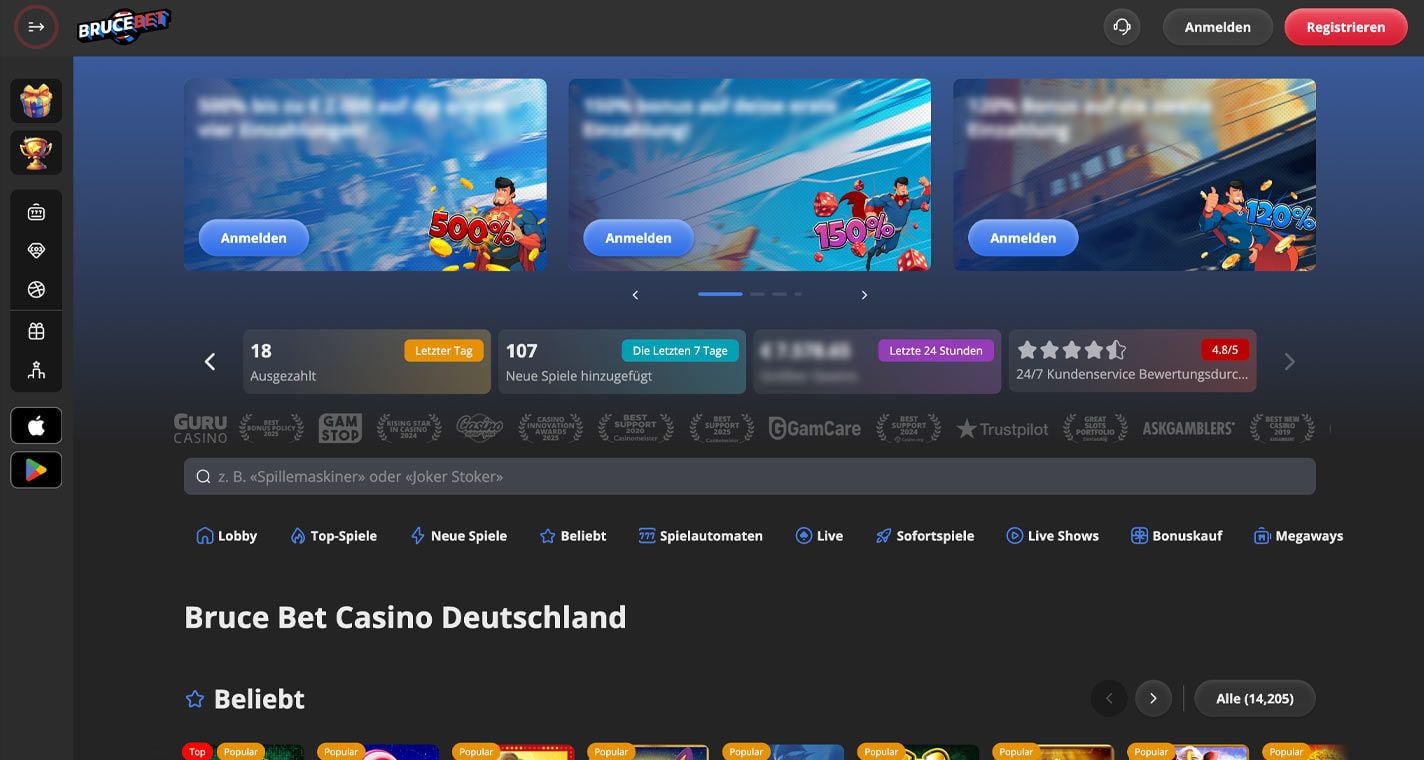
Task: Click the BruceBet logo
Action: tap(124, 26)
